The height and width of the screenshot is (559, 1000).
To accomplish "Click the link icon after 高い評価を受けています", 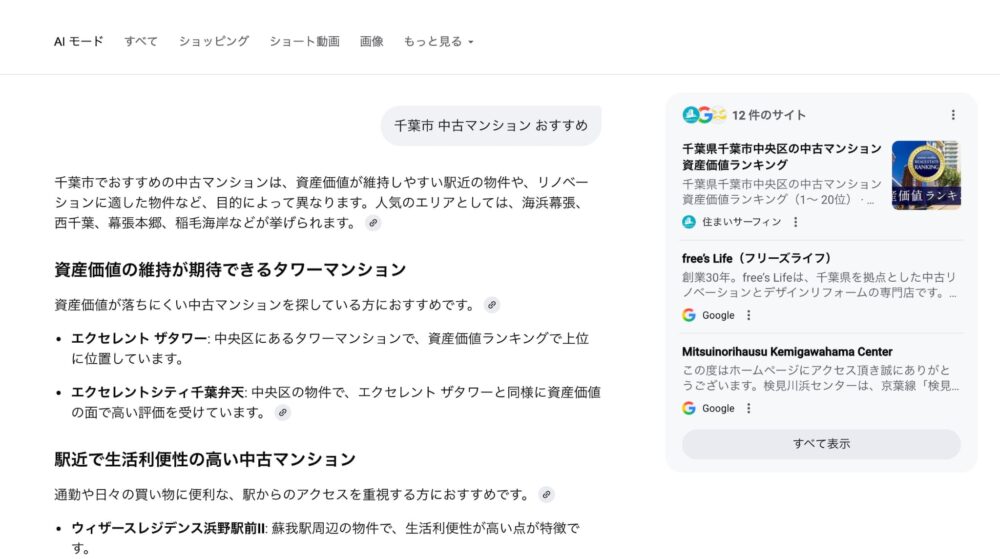I will [x=283, y=412].
